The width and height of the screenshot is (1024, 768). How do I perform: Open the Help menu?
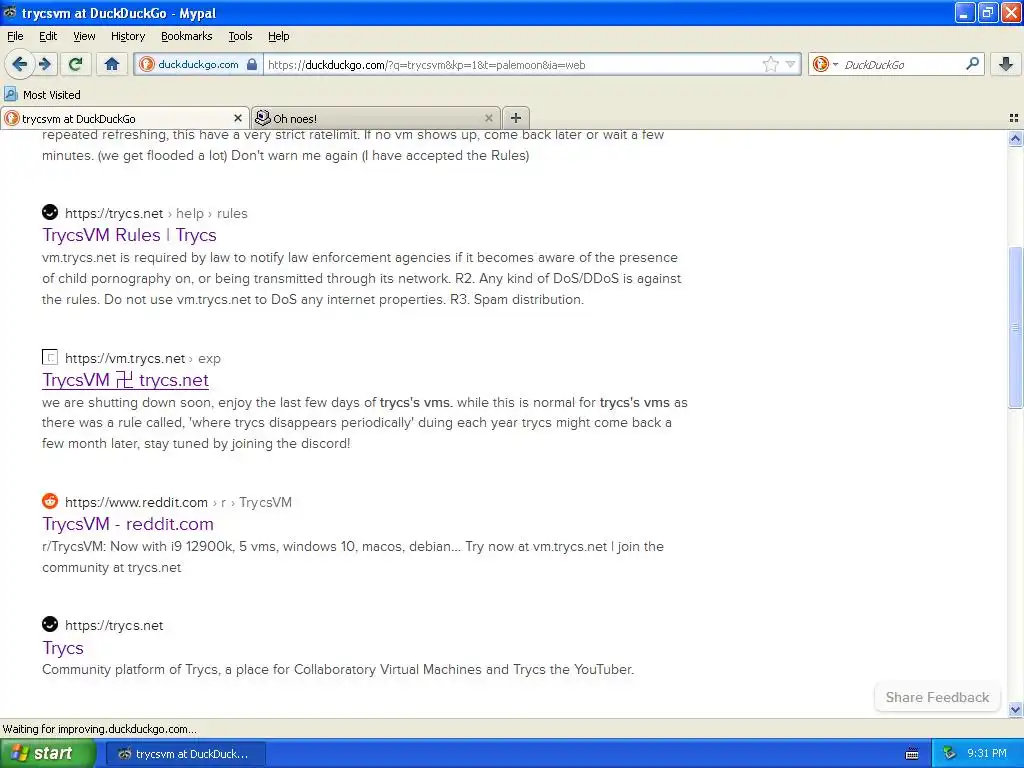pos(278,36)
